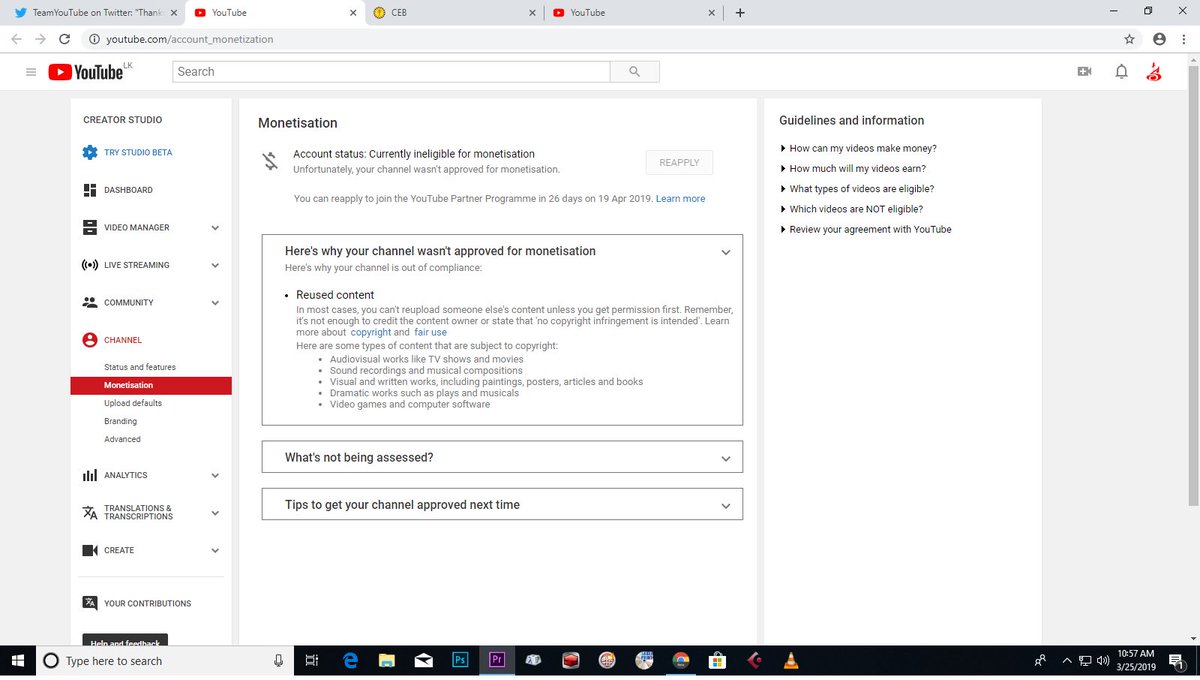Open File Explorer from the taskbar
This screenshot has height=680, width=1200.
point(387,660)
